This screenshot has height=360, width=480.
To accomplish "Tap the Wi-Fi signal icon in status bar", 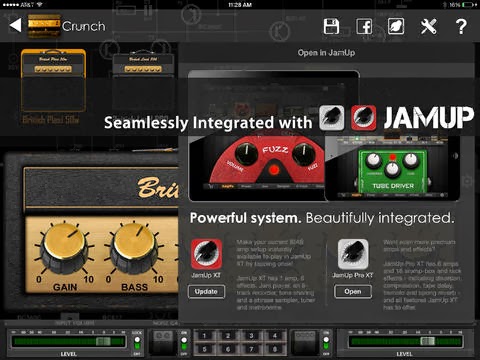I will [x=40, y=5].
